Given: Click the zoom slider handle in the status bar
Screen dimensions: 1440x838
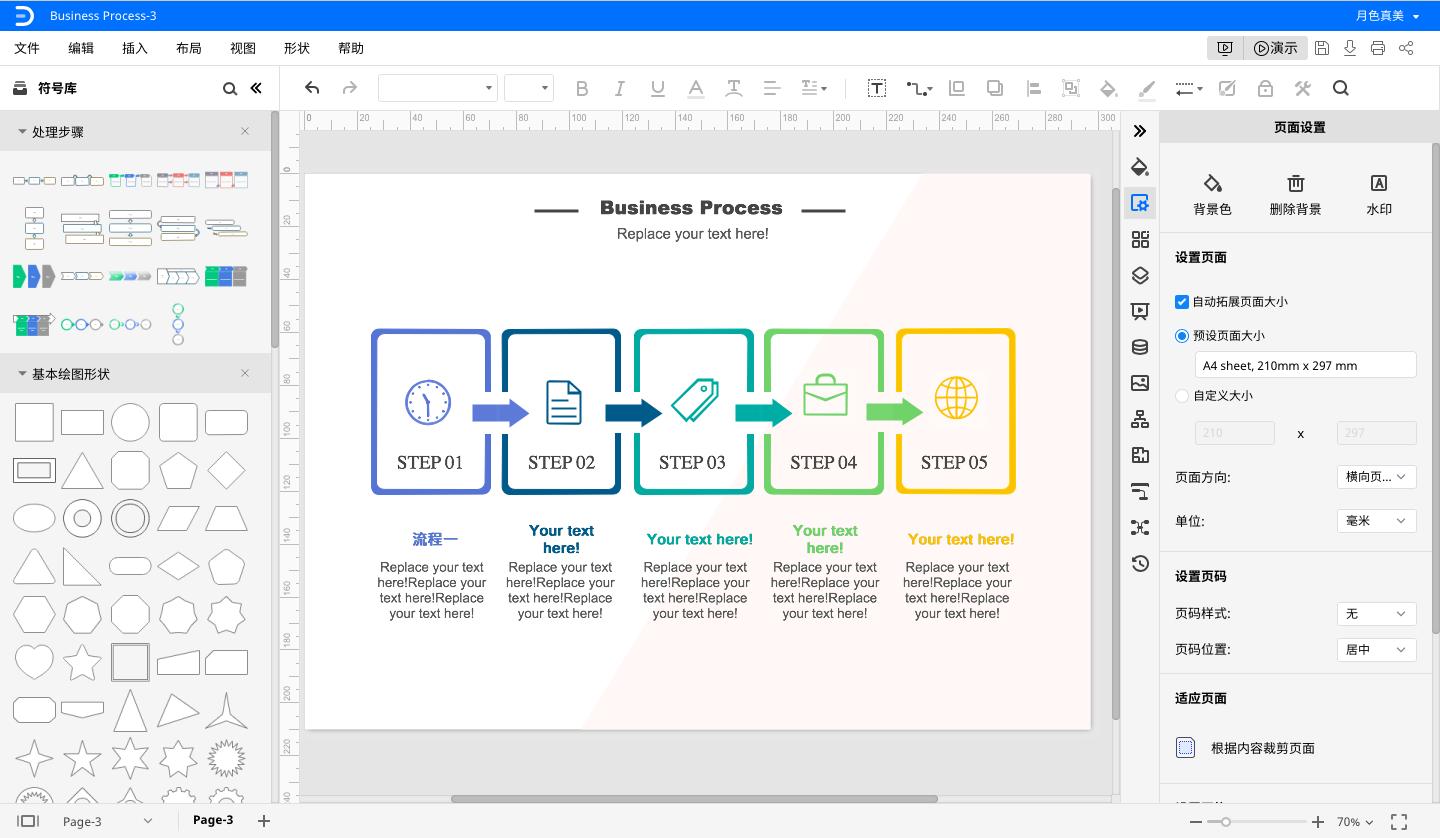Looking at the screenshot, I should pos(1226,822).
